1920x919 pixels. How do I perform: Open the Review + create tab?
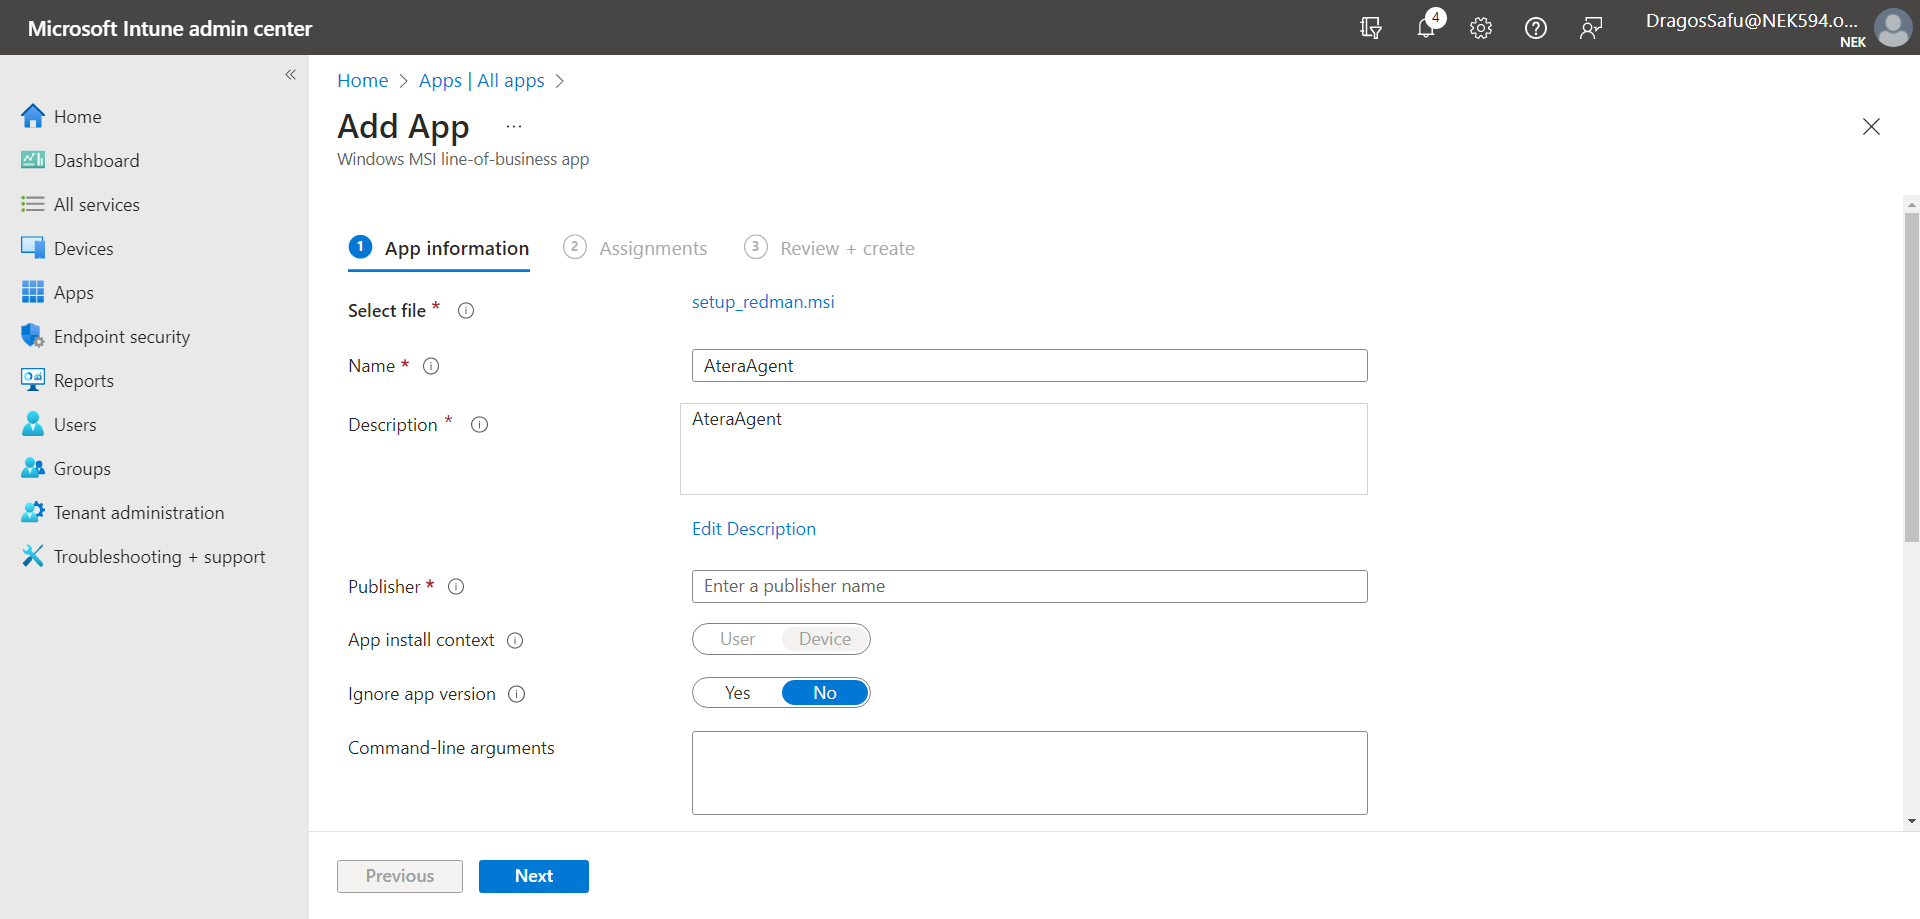(847, 248)
